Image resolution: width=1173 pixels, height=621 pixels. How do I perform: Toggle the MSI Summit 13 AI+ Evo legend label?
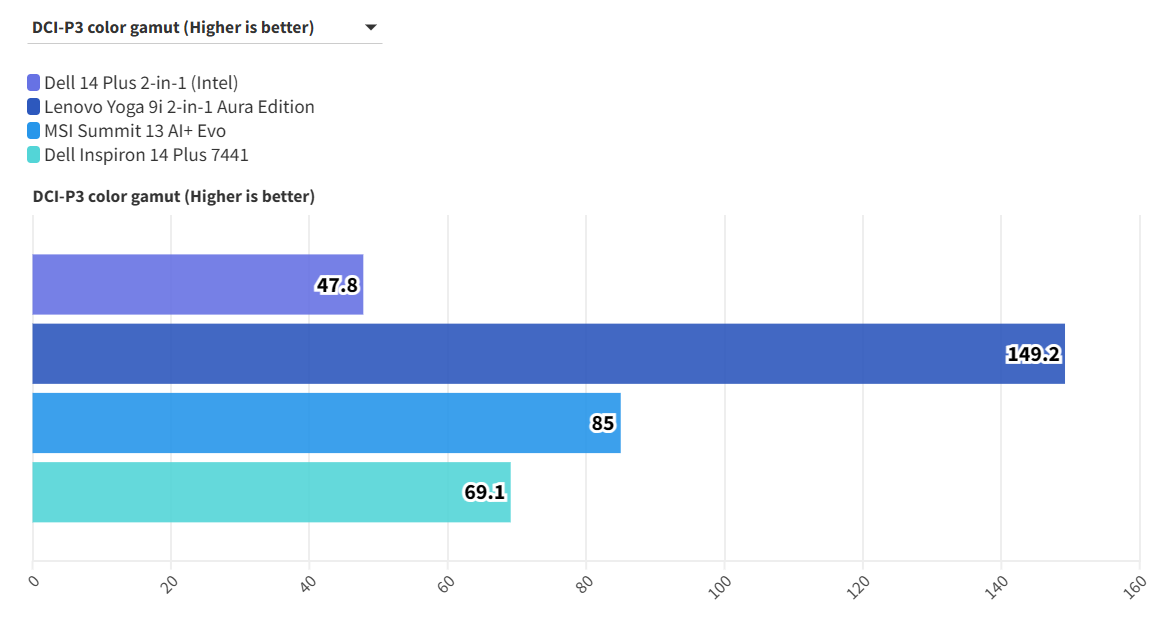pos(135,131)
